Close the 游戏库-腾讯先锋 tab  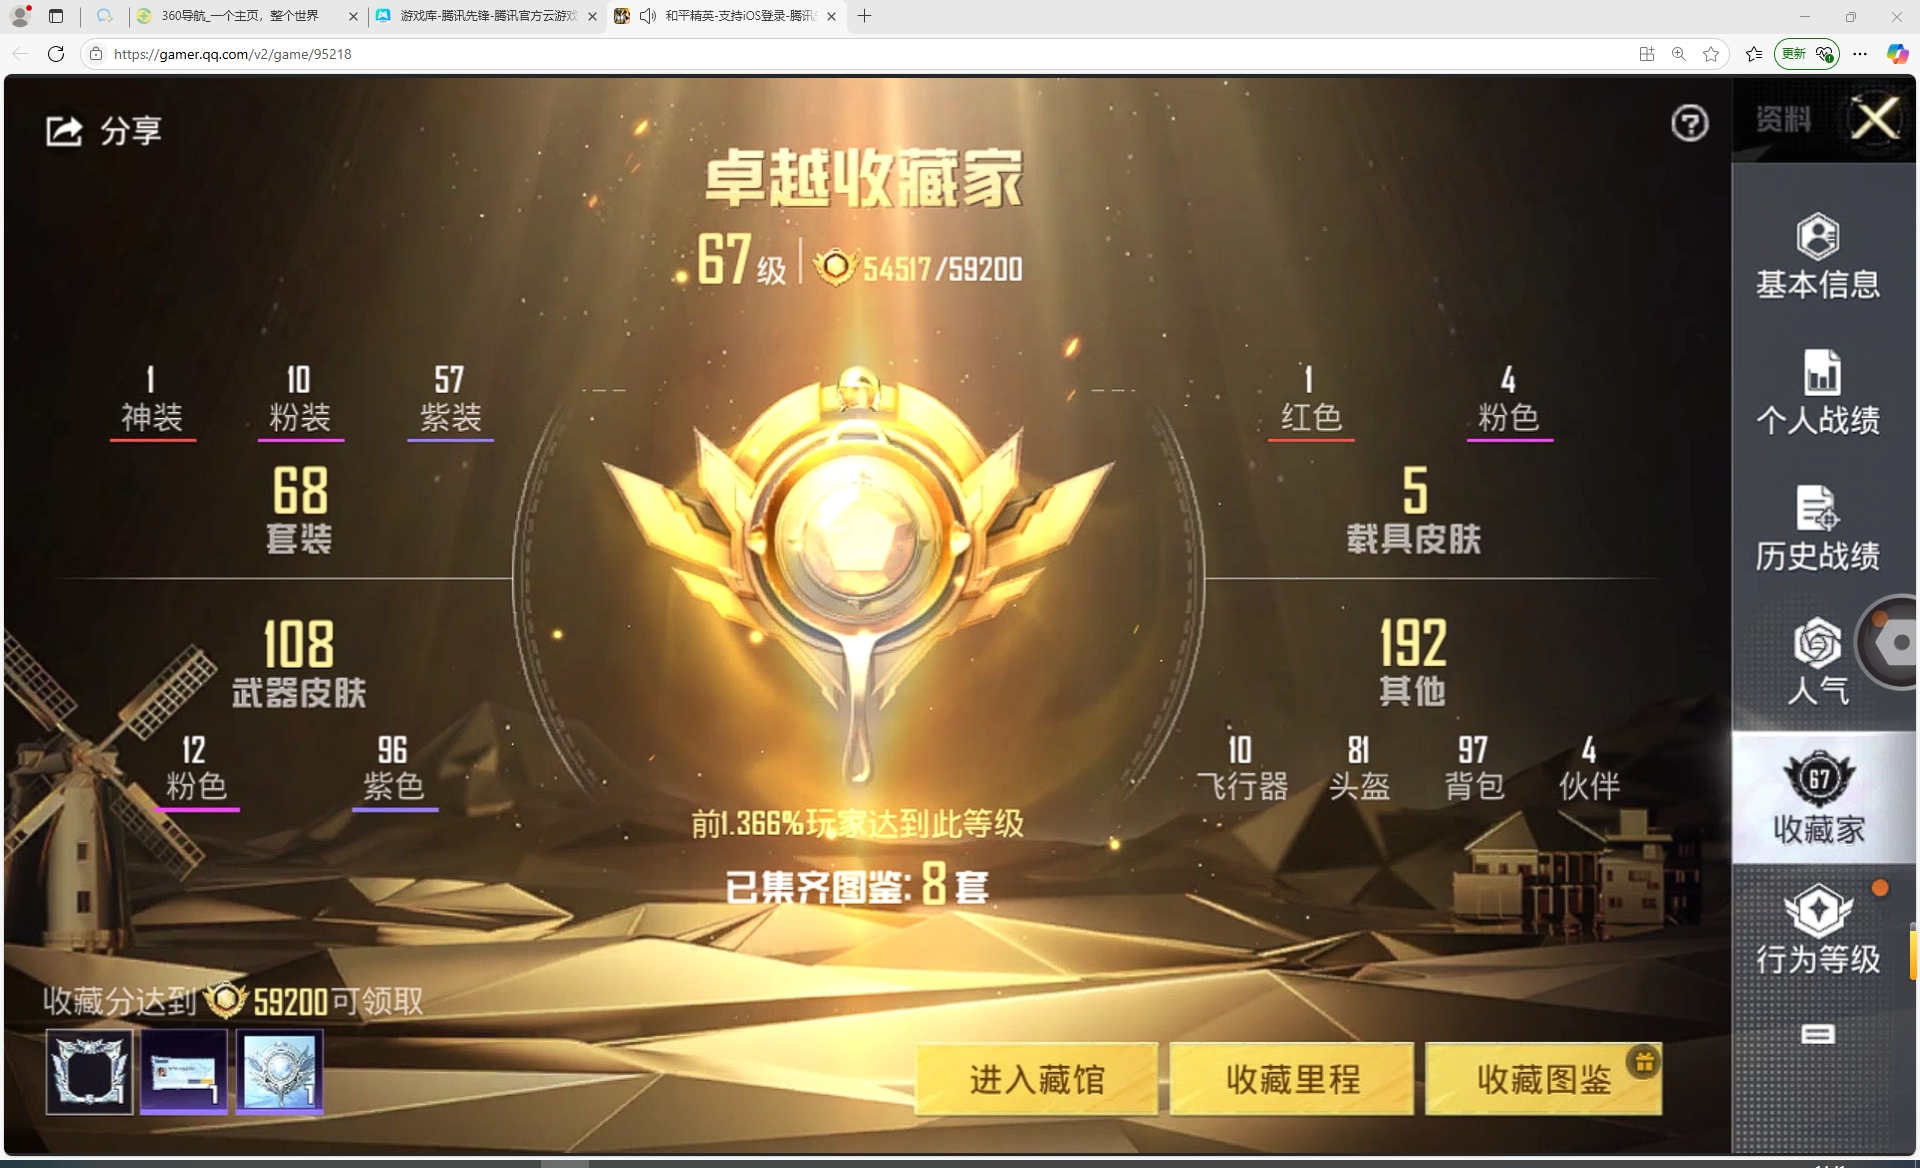[593, 16]
